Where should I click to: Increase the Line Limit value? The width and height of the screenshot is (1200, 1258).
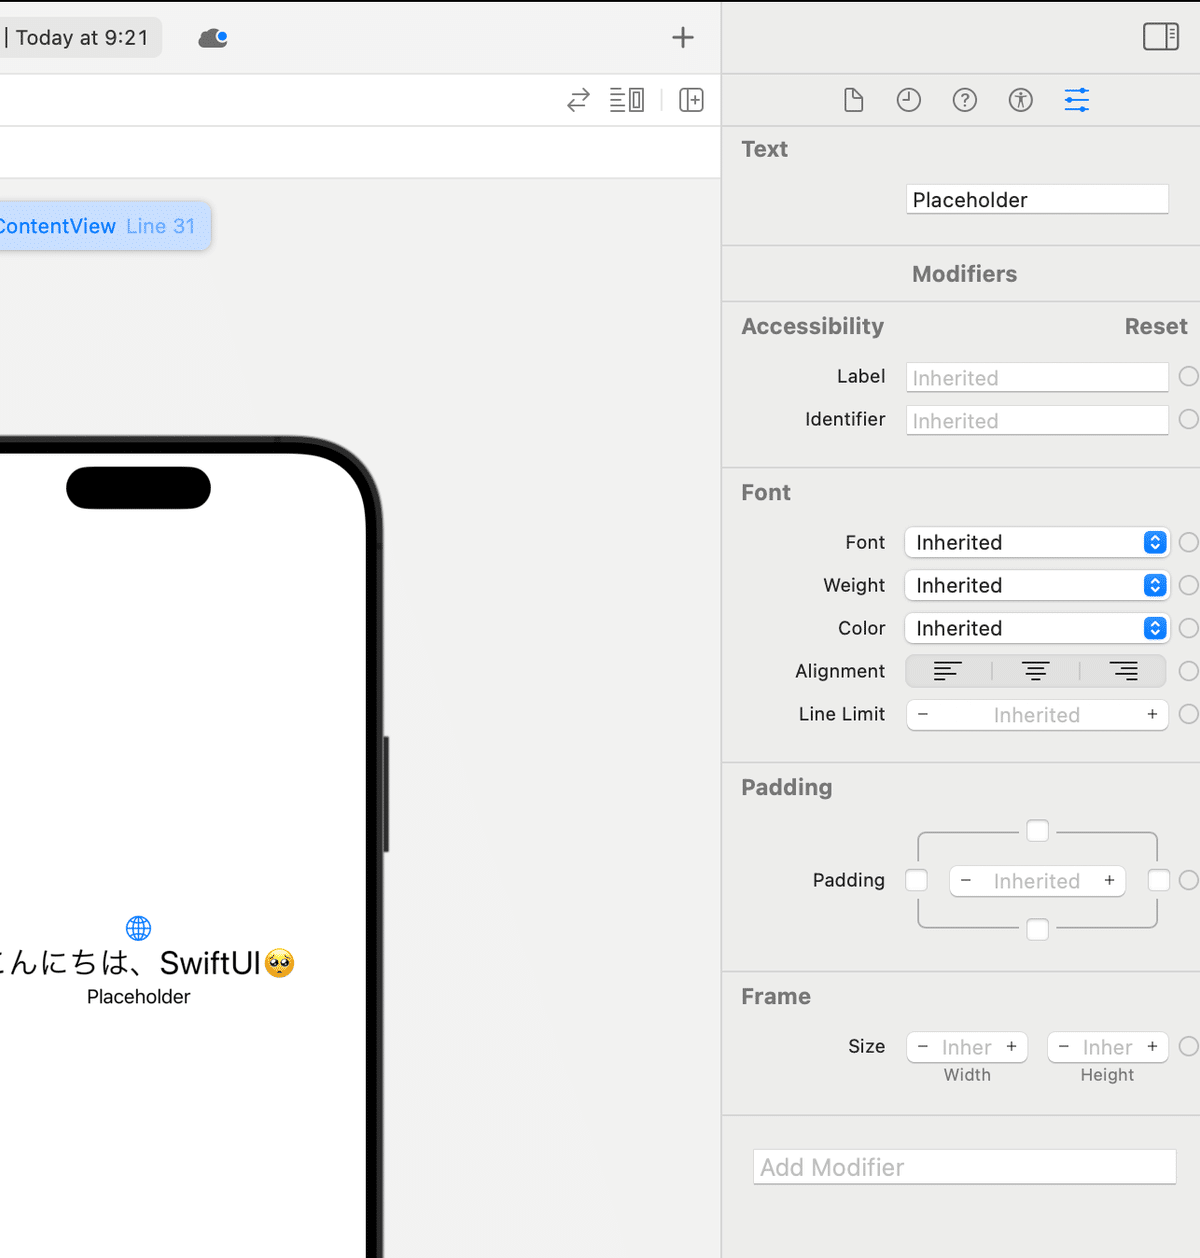coord(1152,714)
